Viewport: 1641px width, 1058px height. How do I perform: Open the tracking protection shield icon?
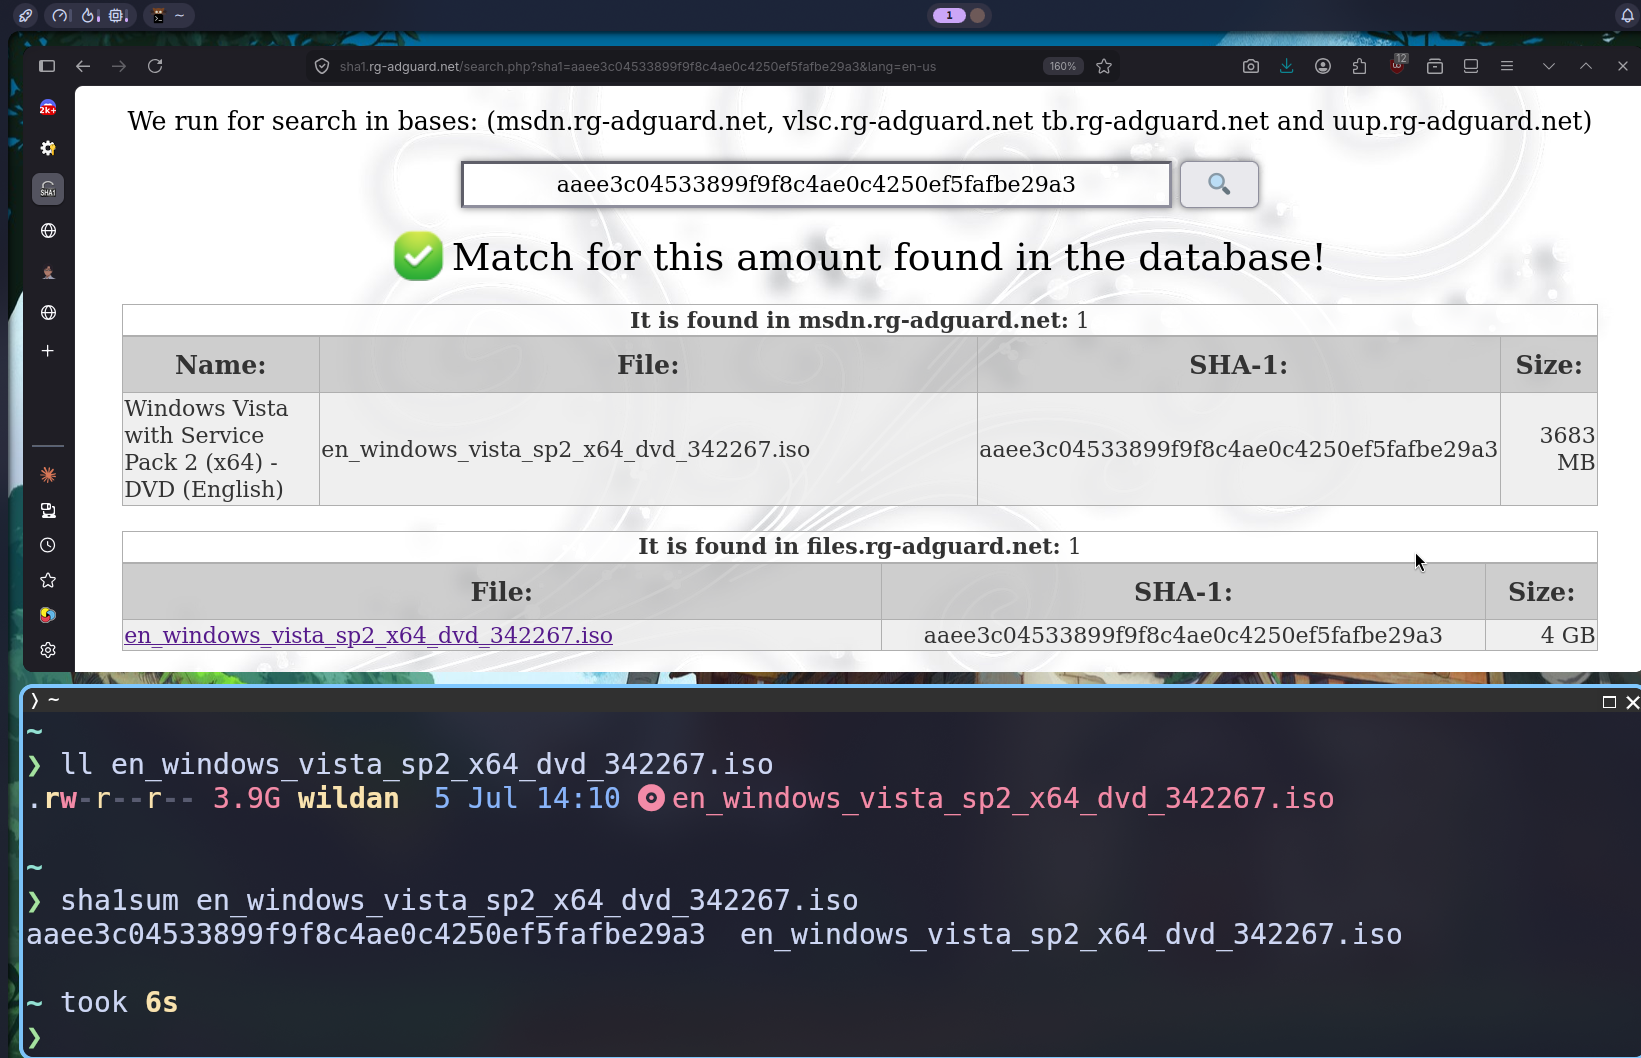(322, 66)
